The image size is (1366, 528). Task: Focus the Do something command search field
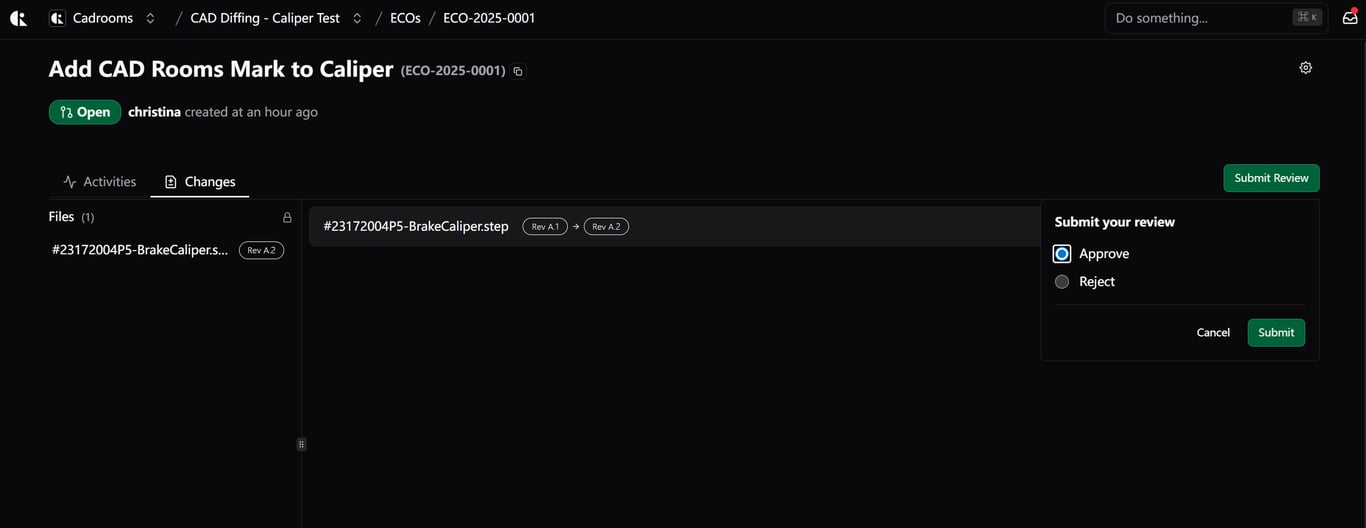pos(1216,18)
